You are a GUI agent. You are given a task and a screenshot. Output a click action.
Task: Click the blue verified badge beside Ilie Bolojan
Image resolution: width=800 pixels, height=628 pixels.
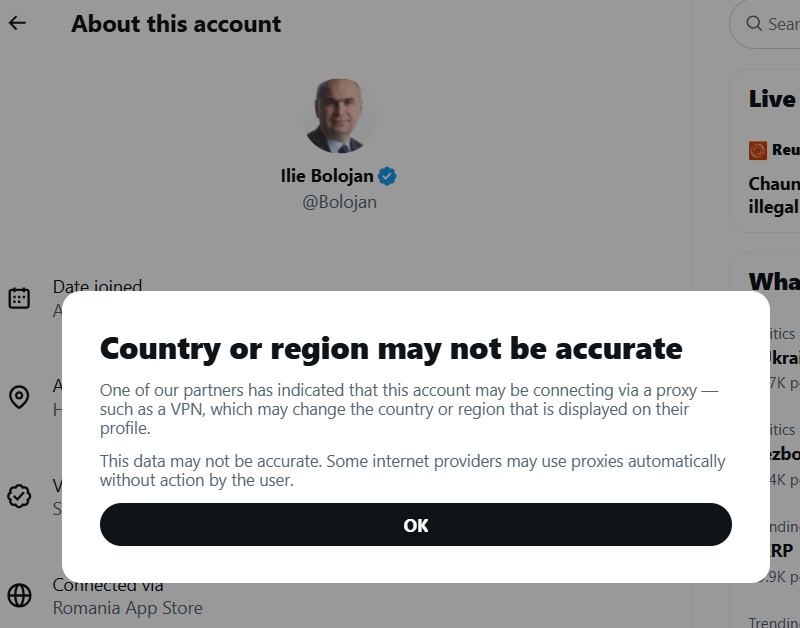click(x=387, y=176)
